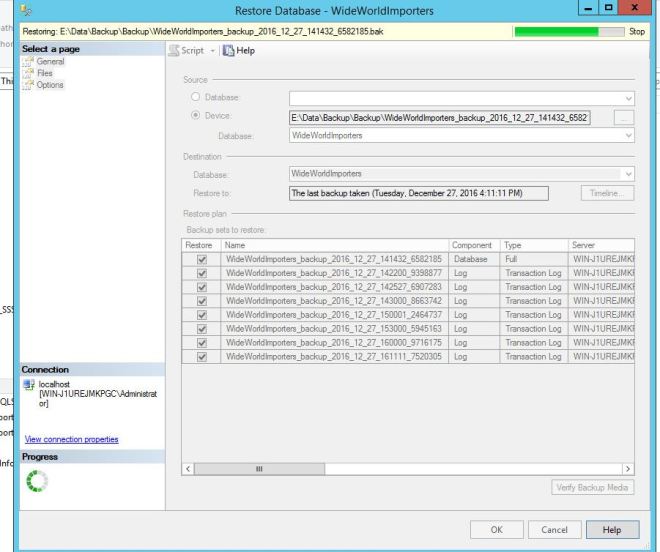This screenshot has height=552, width=660.
Task: Click the Device browse ellipsis button
Action: click(624, 118)
